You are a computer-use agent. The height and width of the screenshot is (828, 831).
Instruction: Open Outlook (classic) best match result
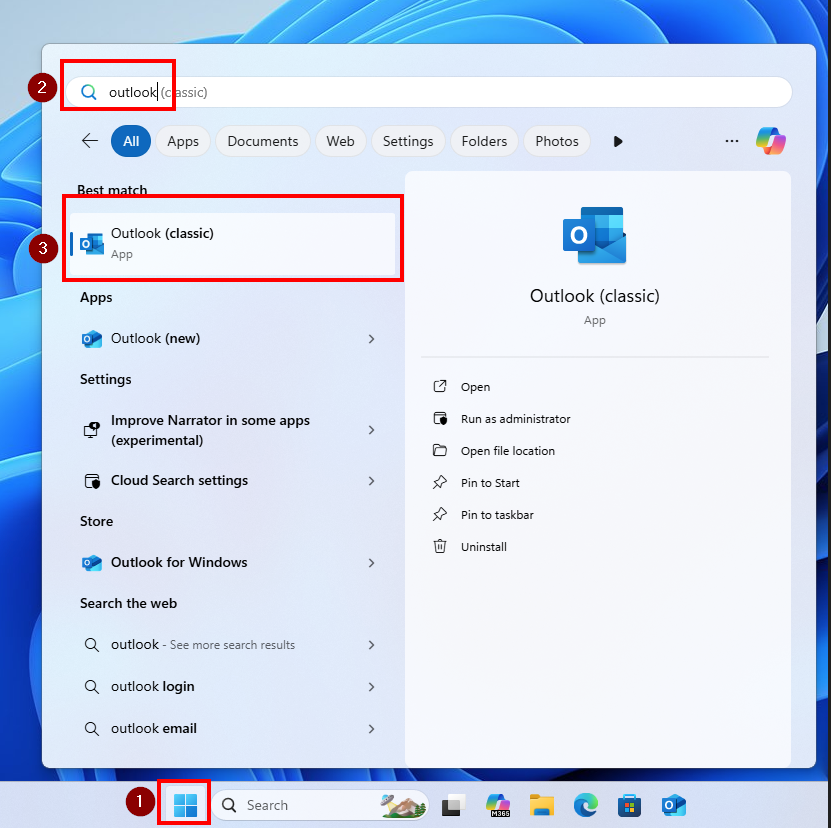233,243
